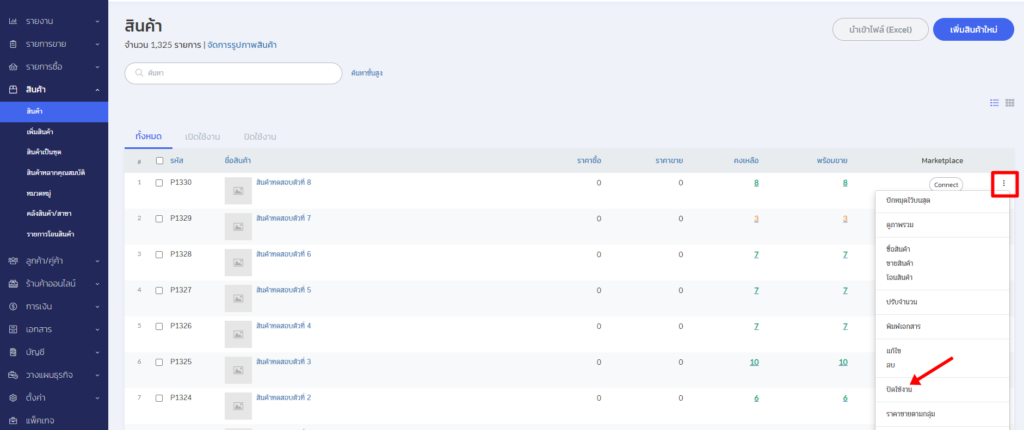Screen dimensions: 1024x430
Task: Click into the product search field
Action: coord(240,73)
